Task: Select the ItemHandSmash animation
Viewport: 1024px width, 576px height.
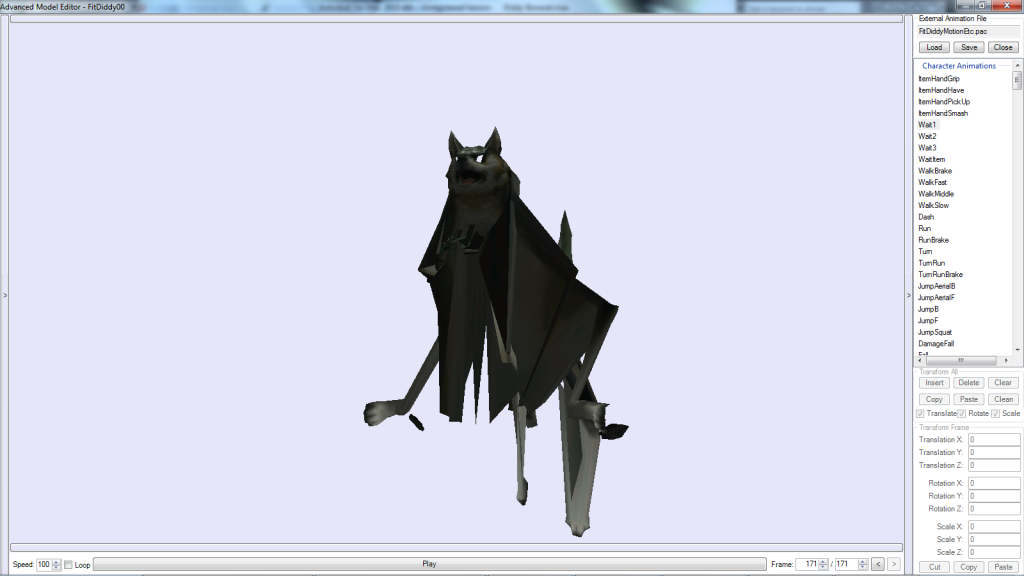Action: point(943,113)
